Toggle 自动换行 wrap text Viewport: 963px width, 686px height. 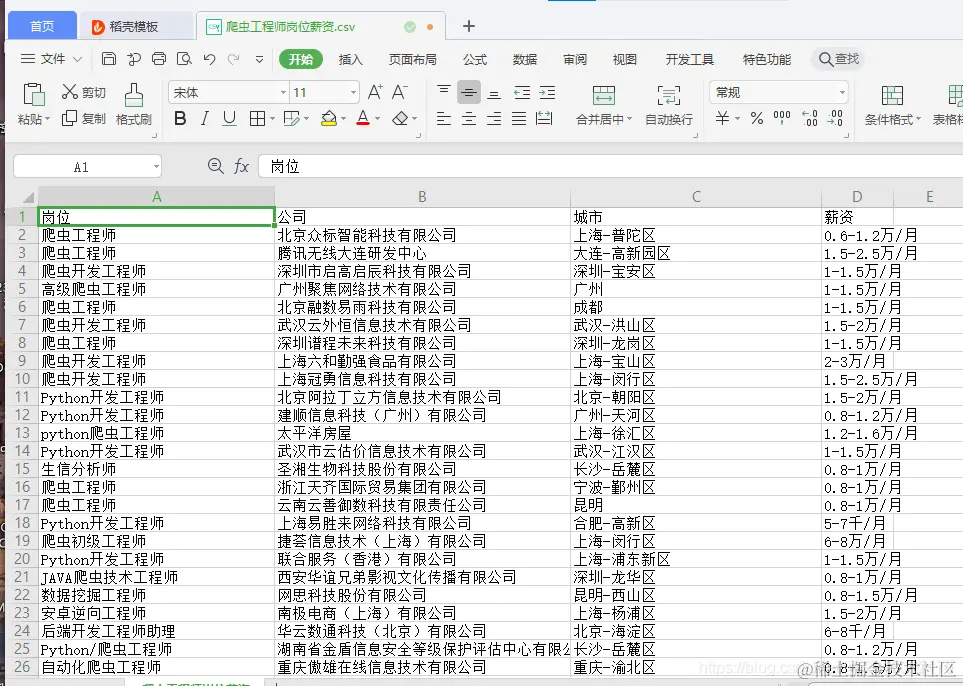tap(669, 104)
